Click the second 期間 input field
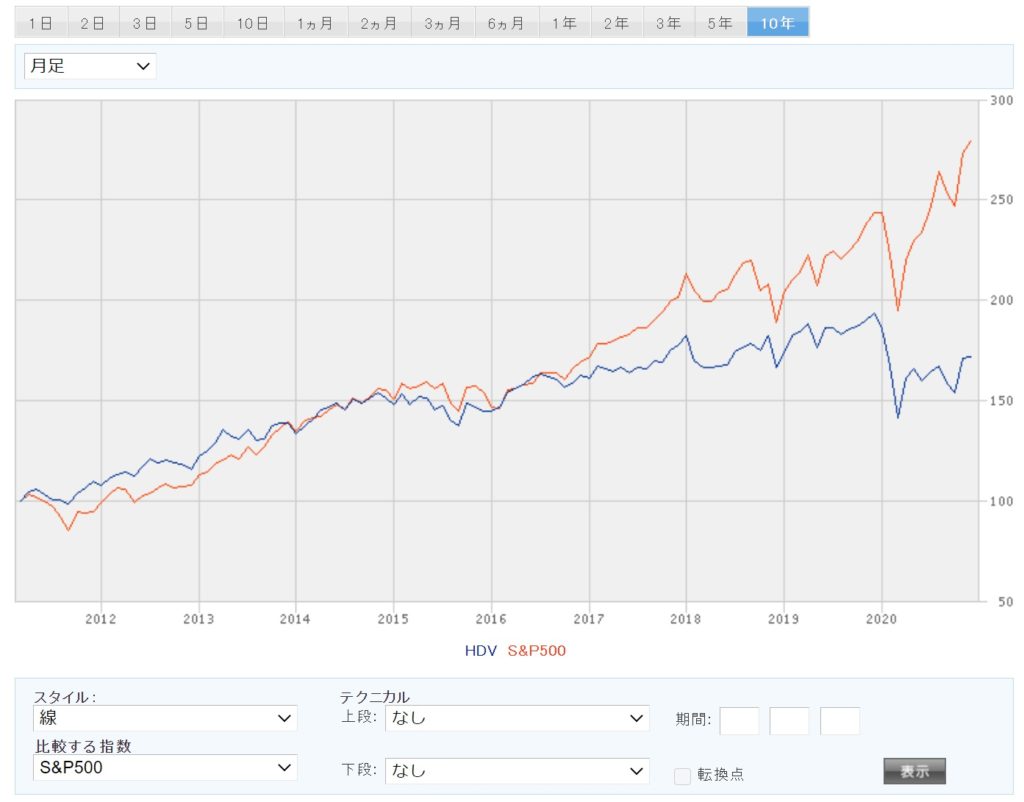 click(790, 720)
